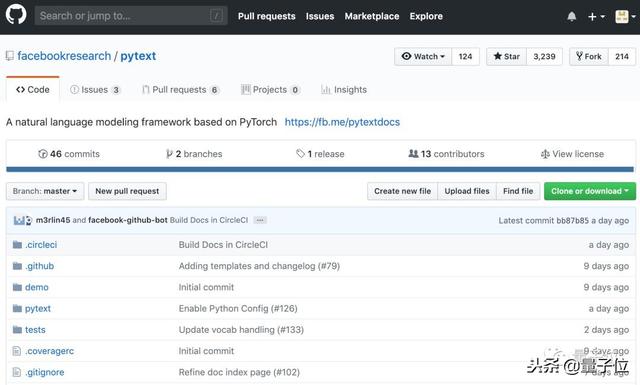Open the GitHub home logo

(x=16, y=14)
